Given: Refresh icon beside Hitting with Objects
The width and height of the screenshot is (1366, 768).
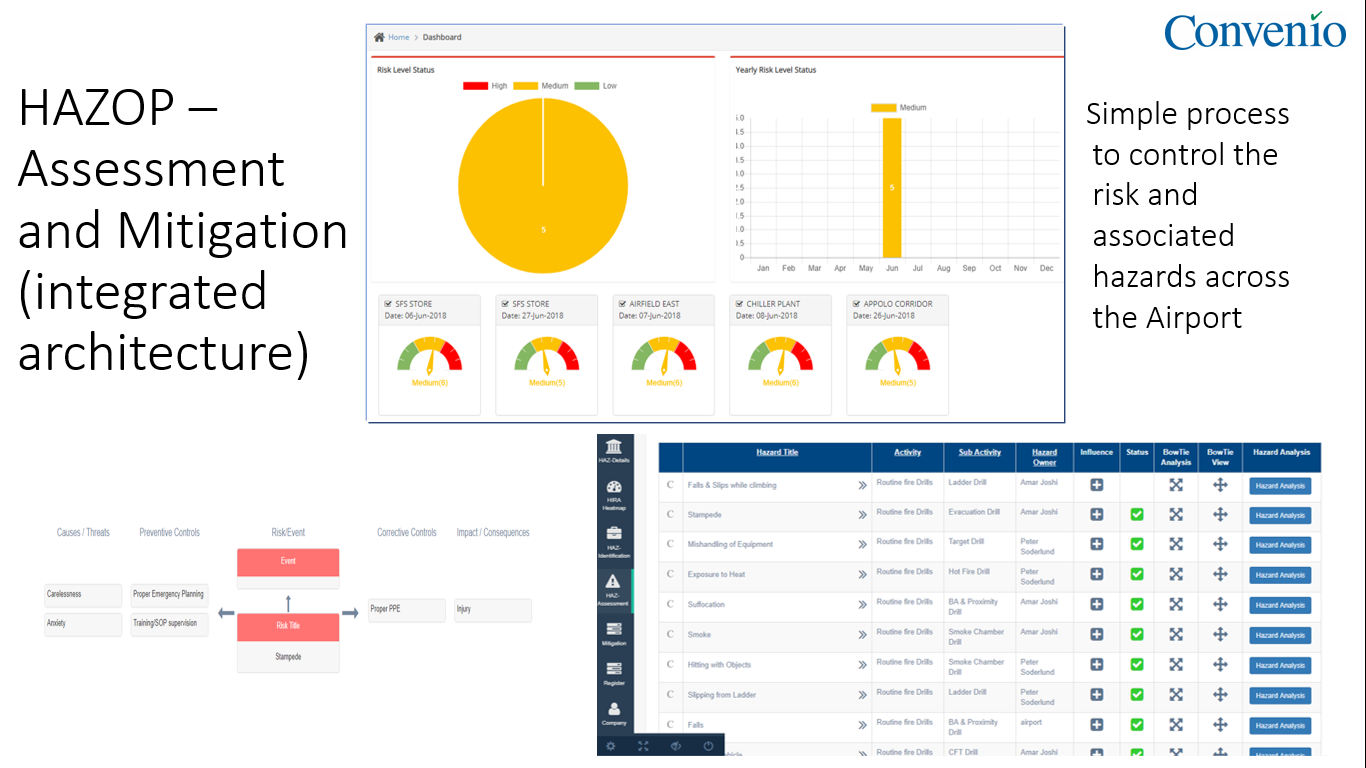Looking at the screenshot, I should coord(671,664).
